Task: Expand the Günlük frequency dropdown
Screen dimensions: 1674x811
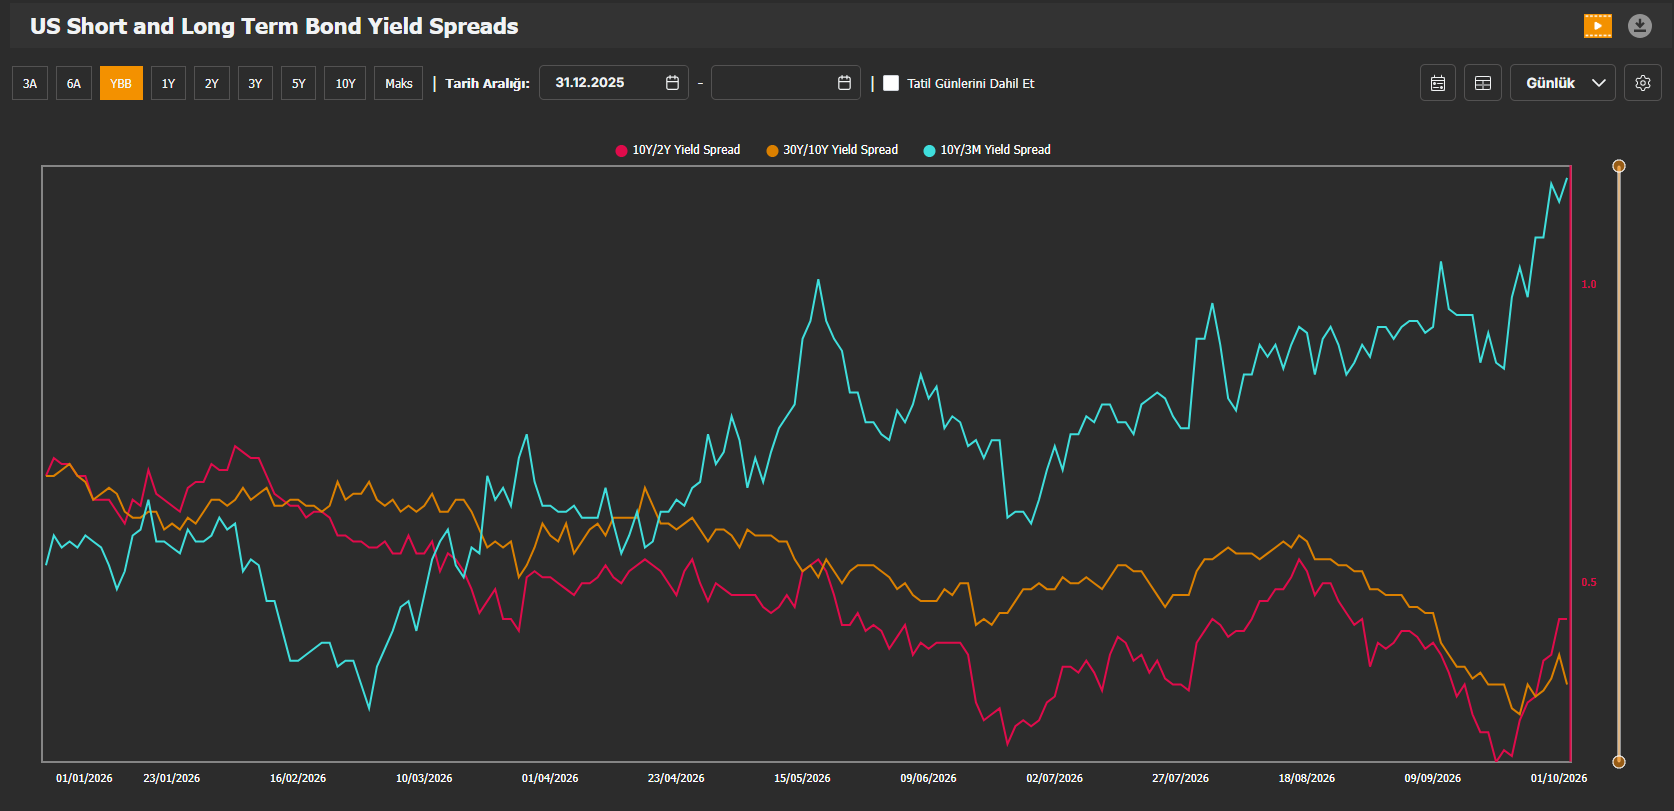Action: [x=1562, y=83]
